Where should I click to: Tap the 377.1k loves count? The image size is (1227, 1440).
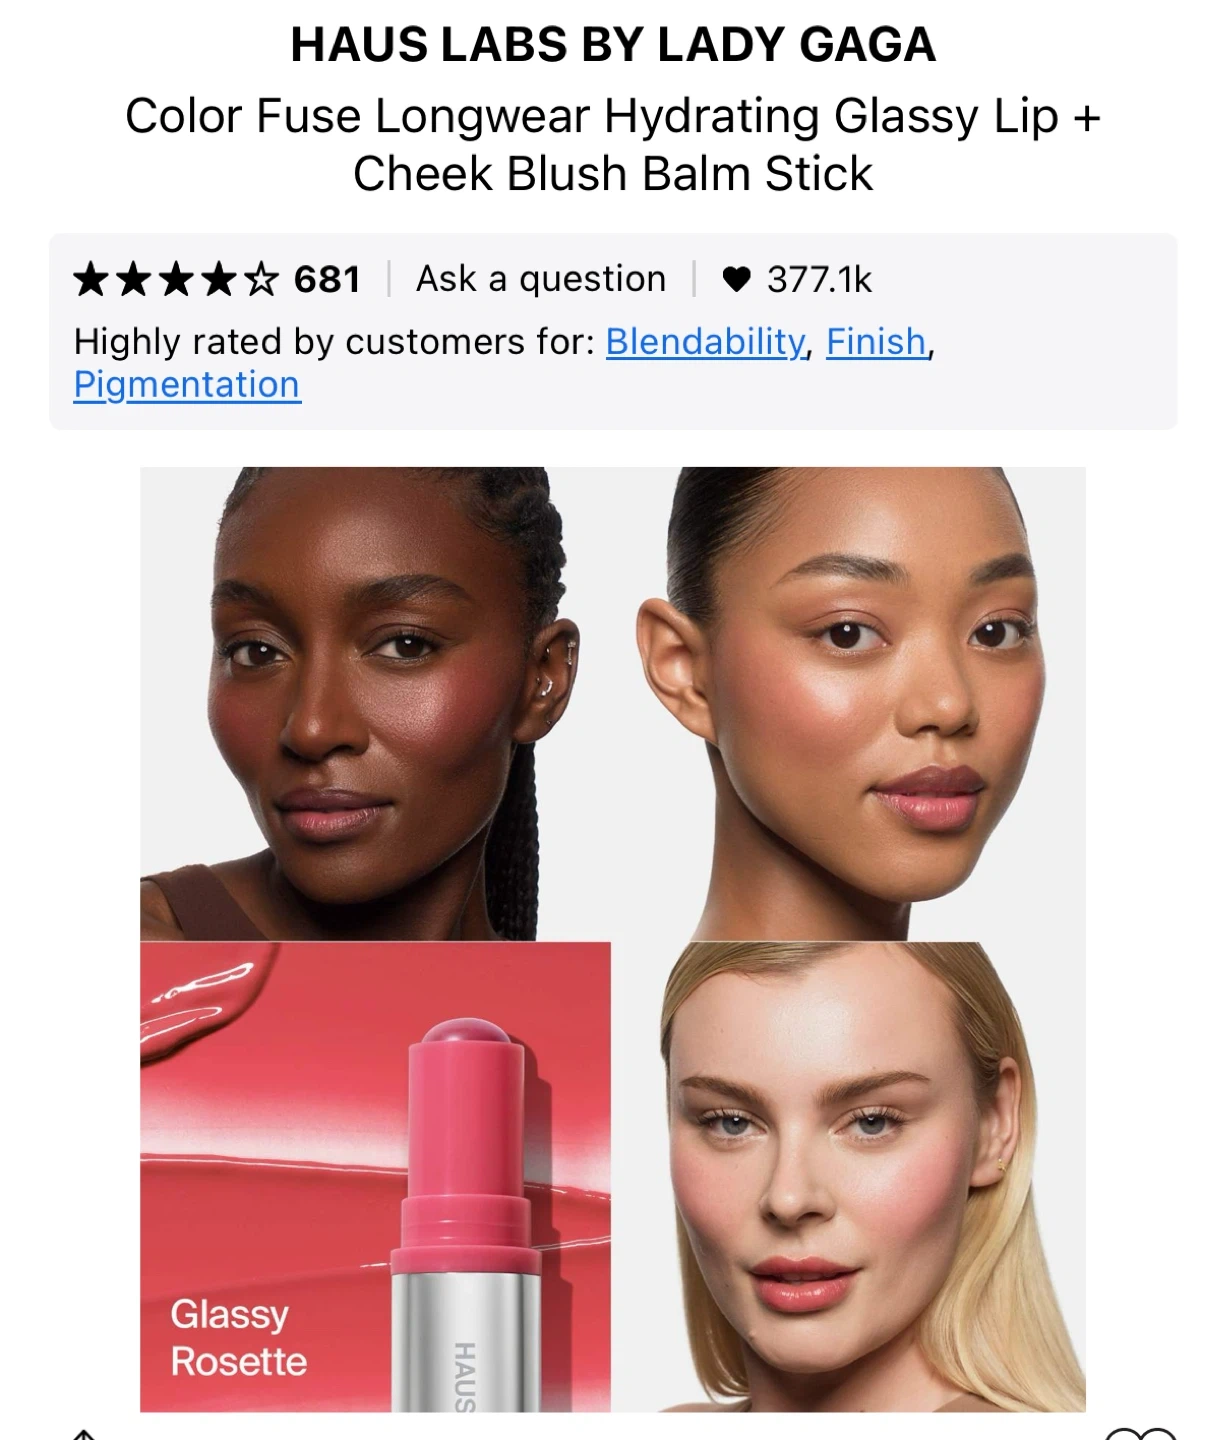pos(820,280)
